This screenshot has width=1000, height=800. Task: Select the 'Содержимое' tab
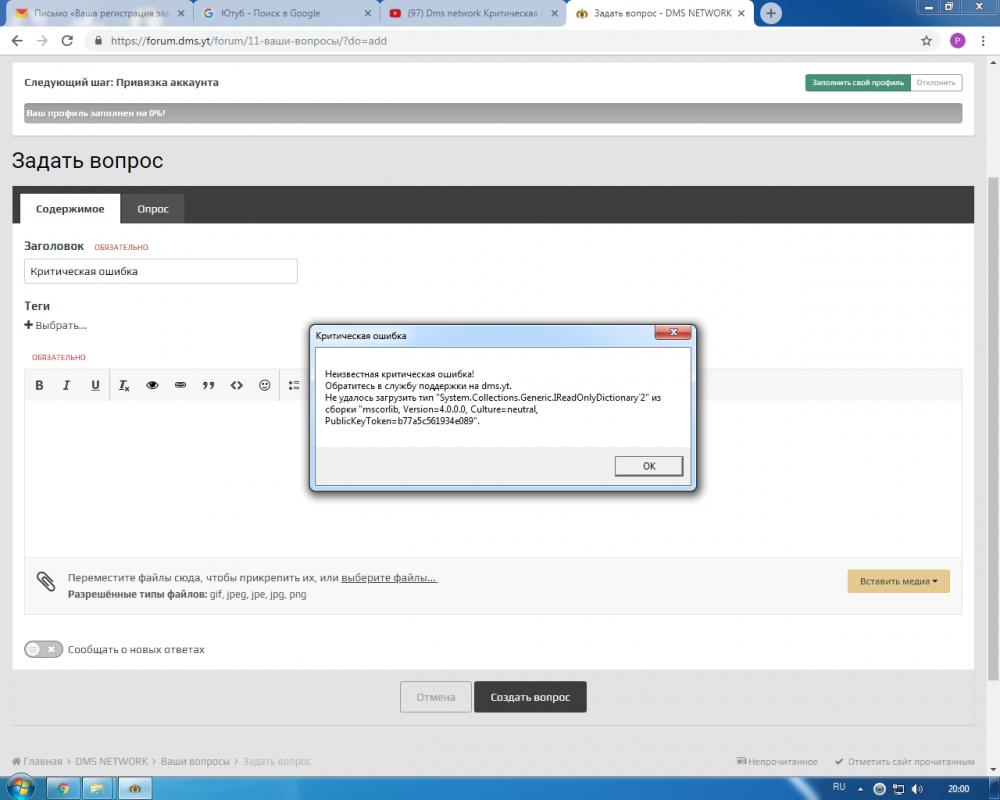coord(70,209)
